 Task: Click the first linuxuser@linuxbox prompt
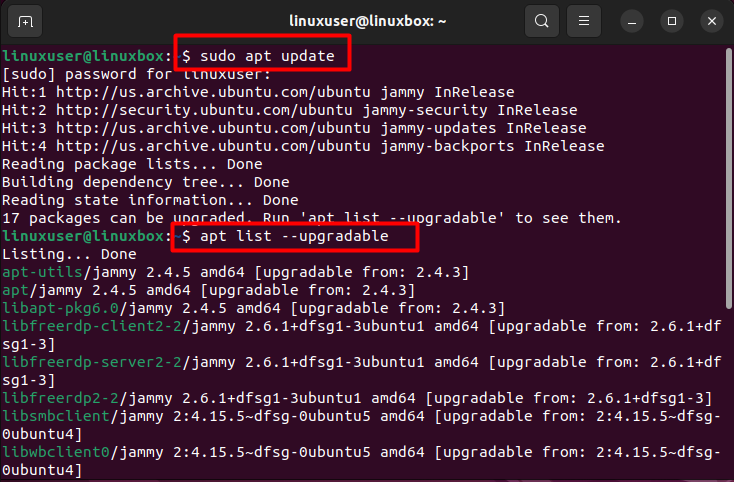click(83, 56)
